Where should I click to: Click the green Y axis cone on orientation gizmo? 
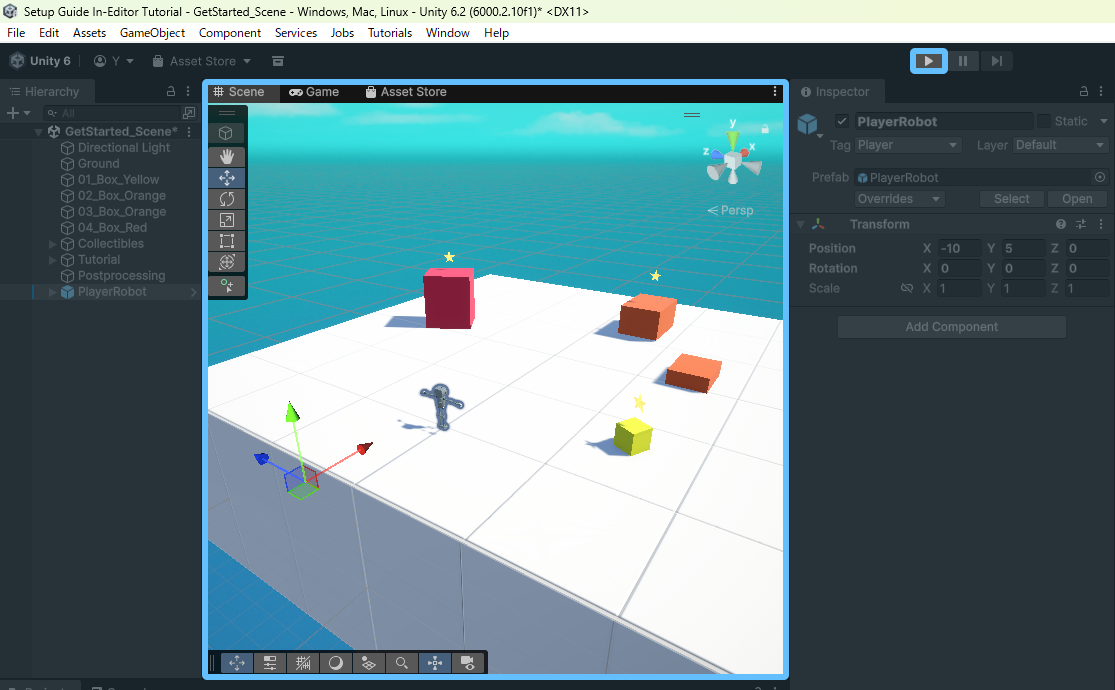pos(732,139)
